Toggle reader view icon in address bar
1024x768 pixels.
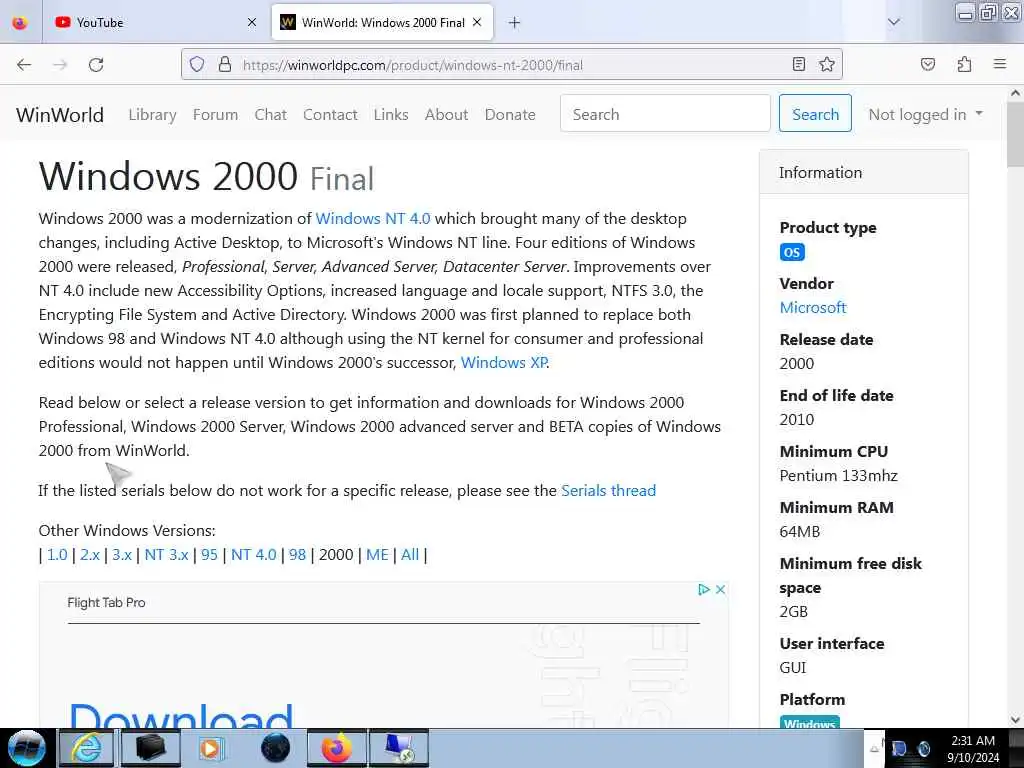pos(798,64)
